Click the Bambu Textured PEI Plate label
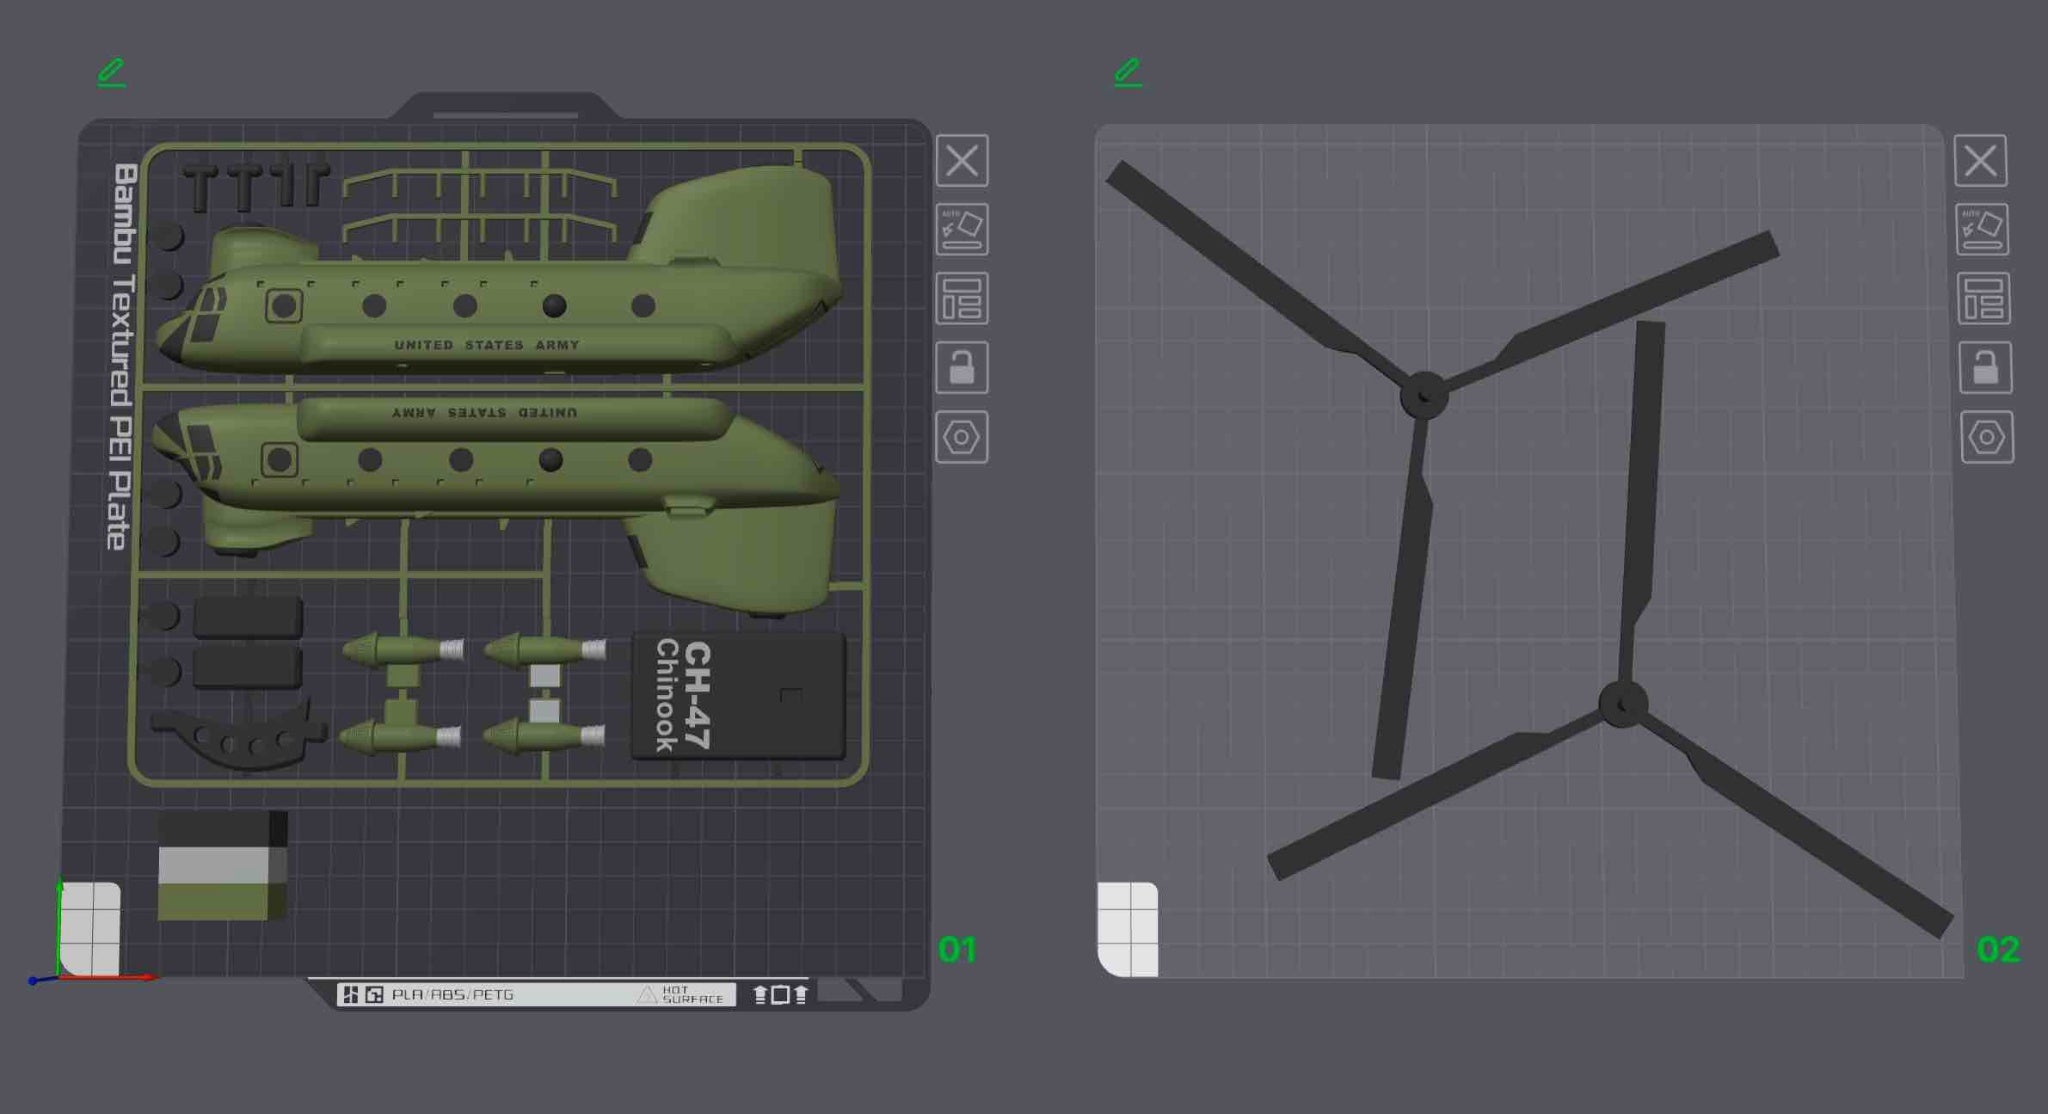The height and width of the screenshot is (1114, 2048). coord(121,356)
